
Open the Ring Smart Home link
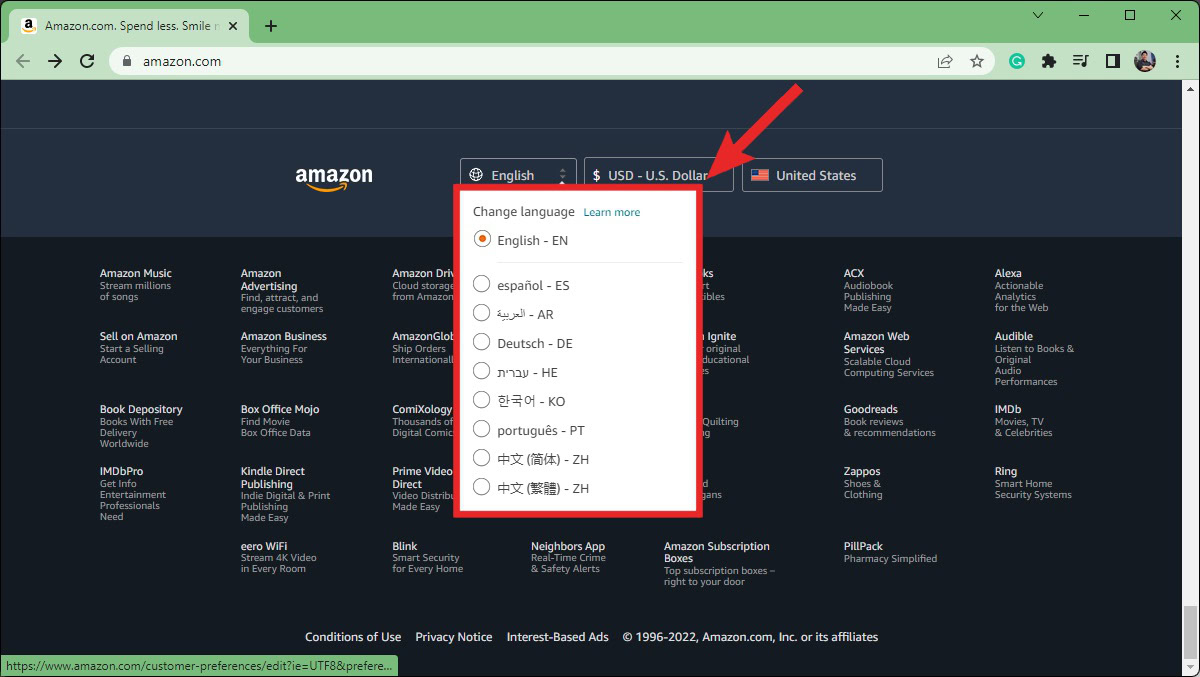pyautogui.click(x=1033, y=483)
